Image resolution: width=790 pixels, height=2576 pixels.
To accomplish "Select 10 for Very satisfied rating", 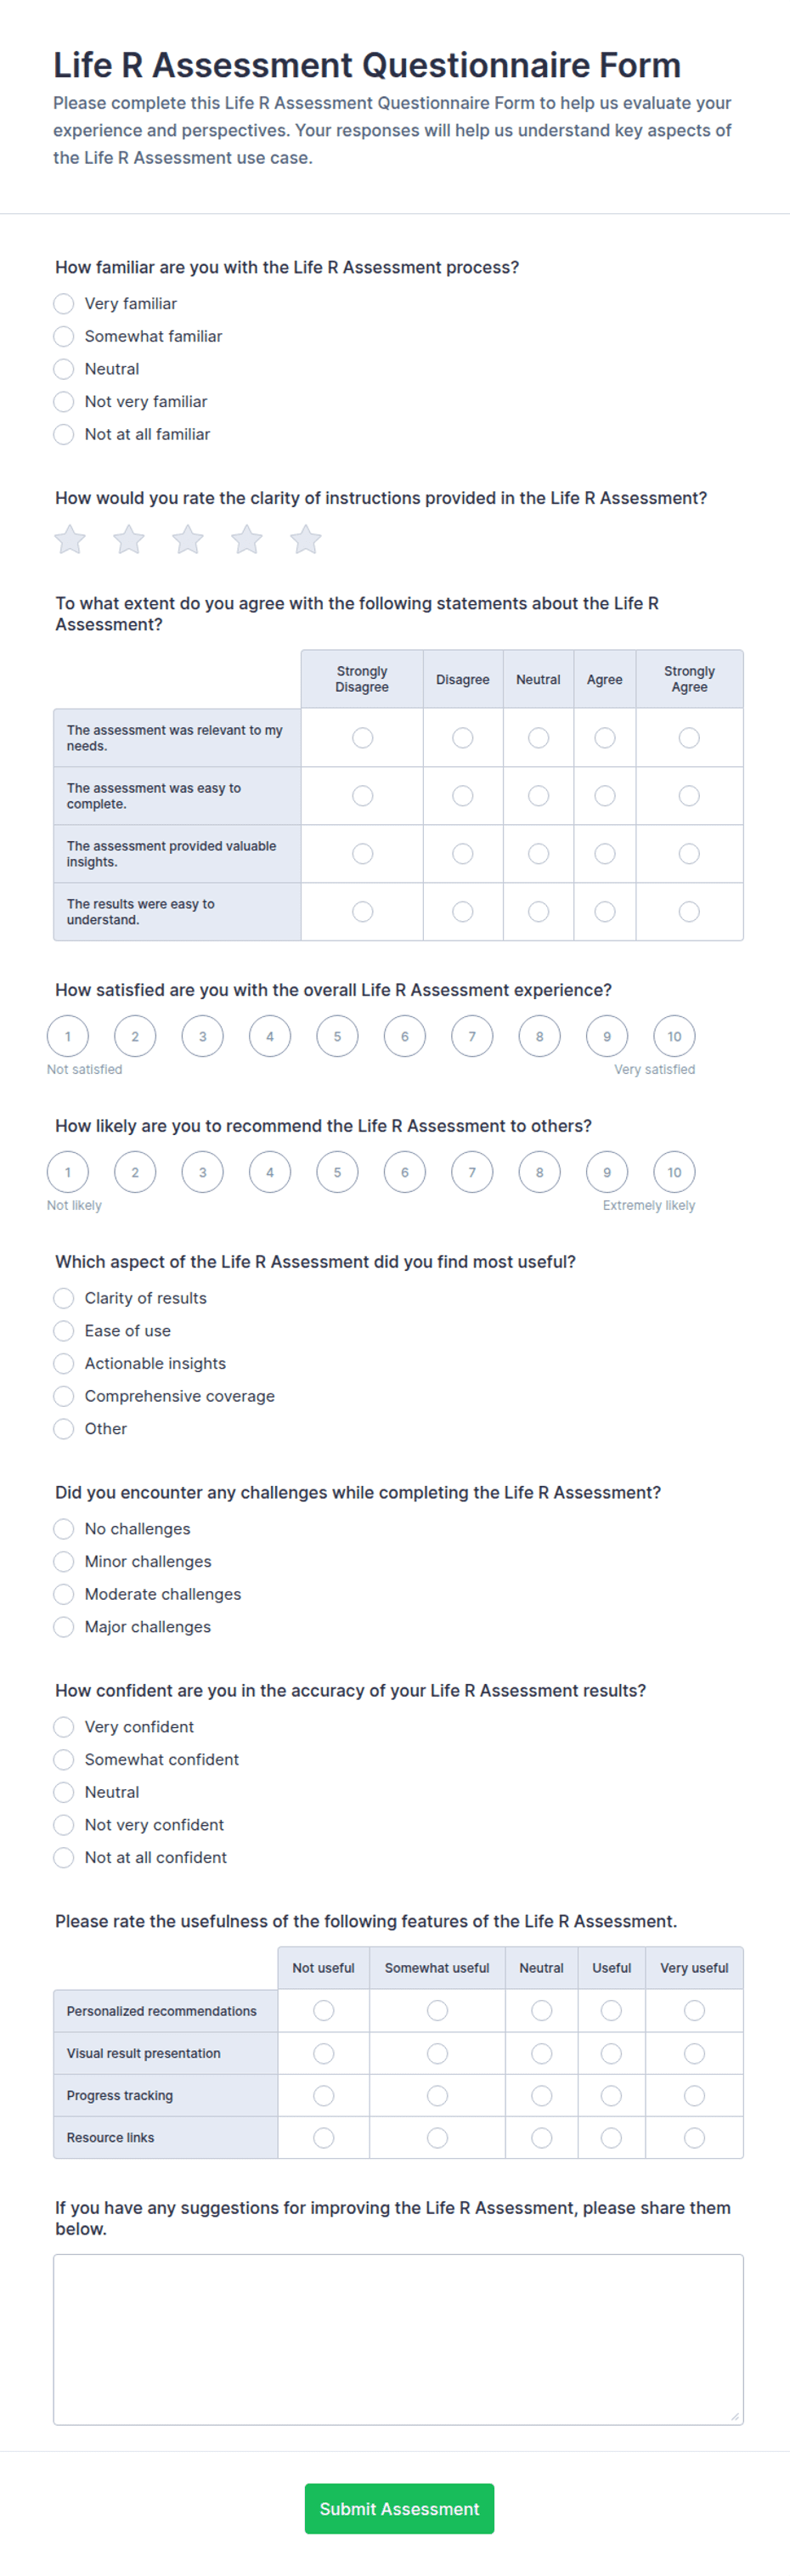I will (x=674, y=1036).
